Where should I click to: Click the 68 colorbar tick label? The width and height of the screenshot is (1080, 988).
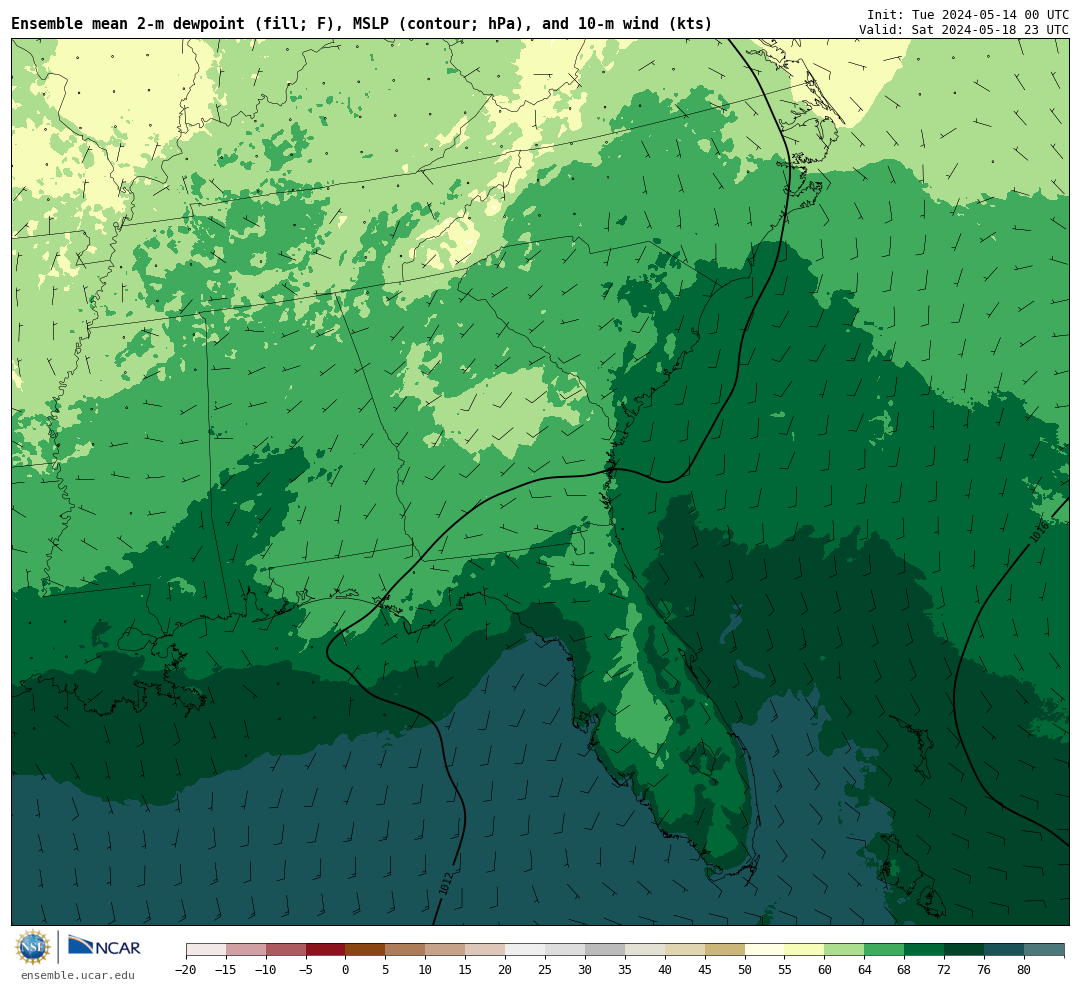905,969
